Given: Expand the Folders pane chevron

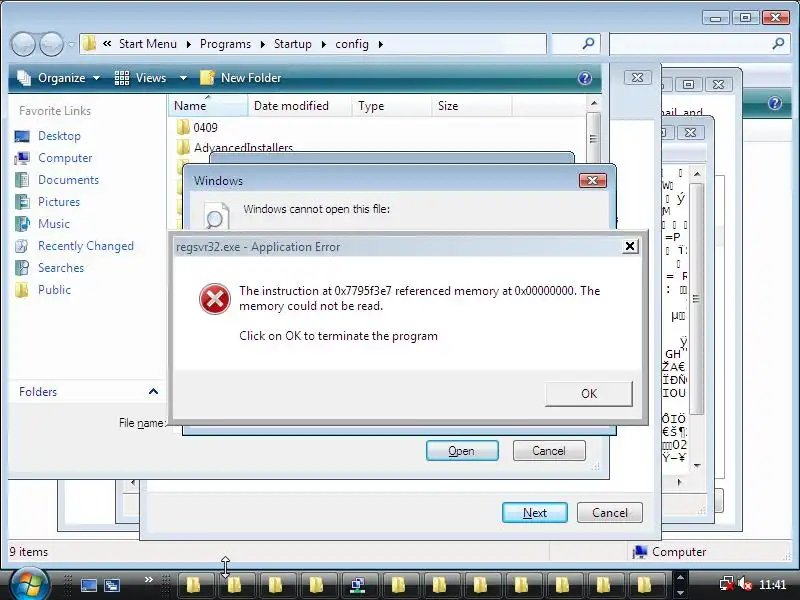Looking at the screenshot, I should (x=153, y=391).
